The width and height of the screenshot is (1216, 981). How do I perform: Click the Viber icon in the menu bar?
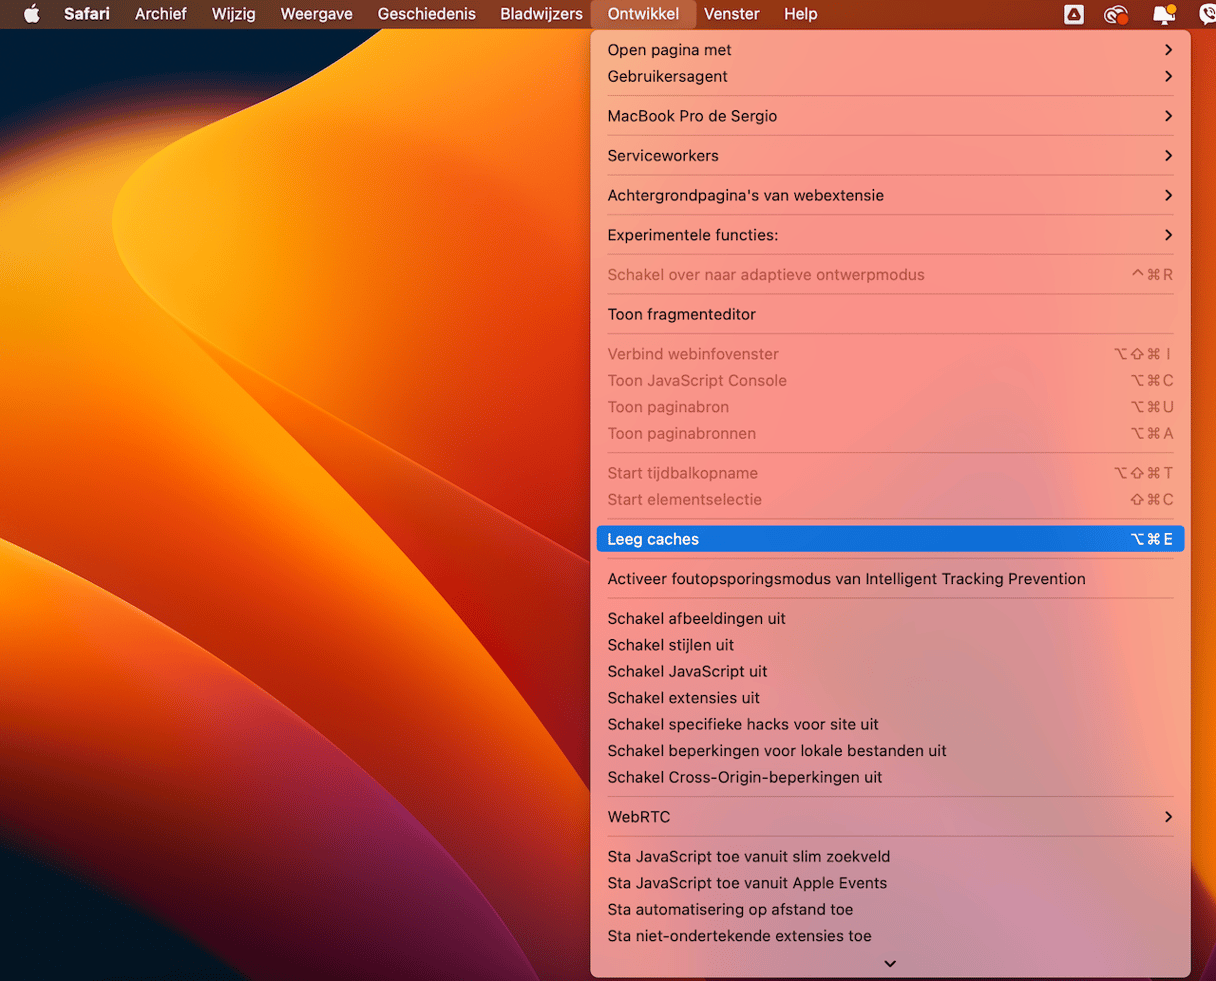(x=1206, y=14)
